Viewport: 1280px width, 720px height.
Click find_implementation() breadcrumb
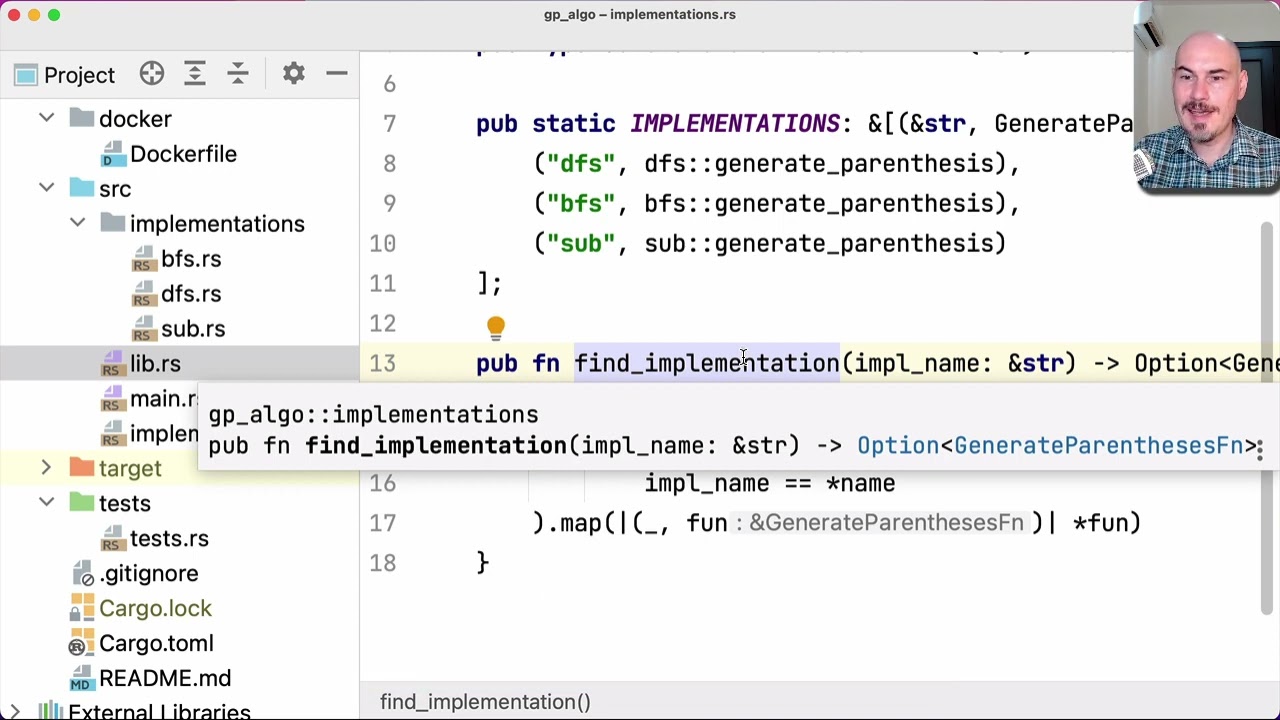coord(485,702)
